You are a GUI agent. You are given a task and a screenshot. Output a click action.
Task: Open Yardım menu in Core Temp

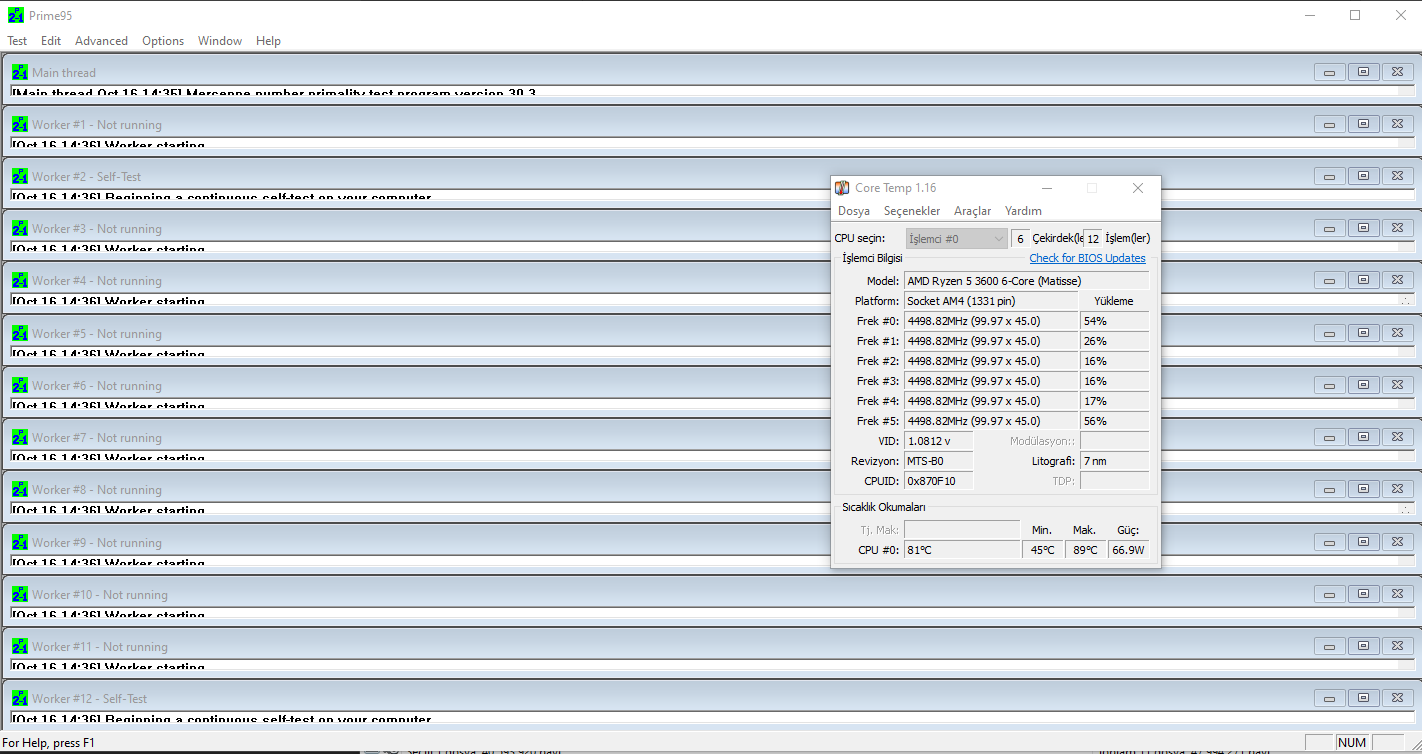tap(1023, 211)
